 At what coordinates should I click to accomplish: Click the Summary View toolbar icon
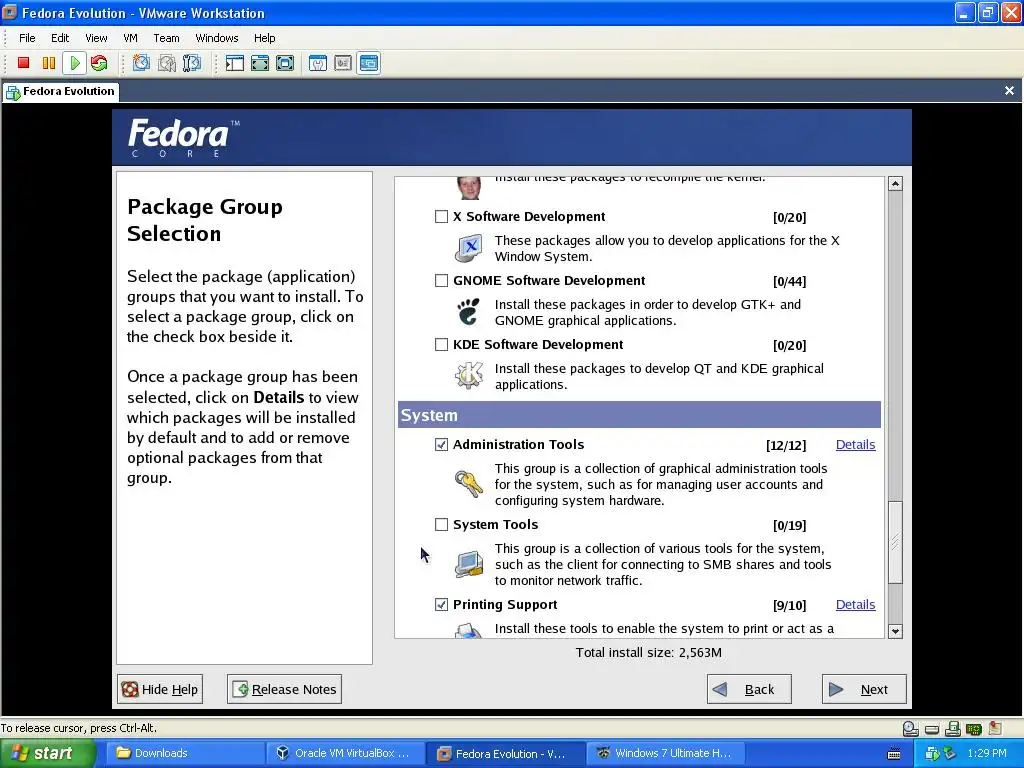(318, 63)
